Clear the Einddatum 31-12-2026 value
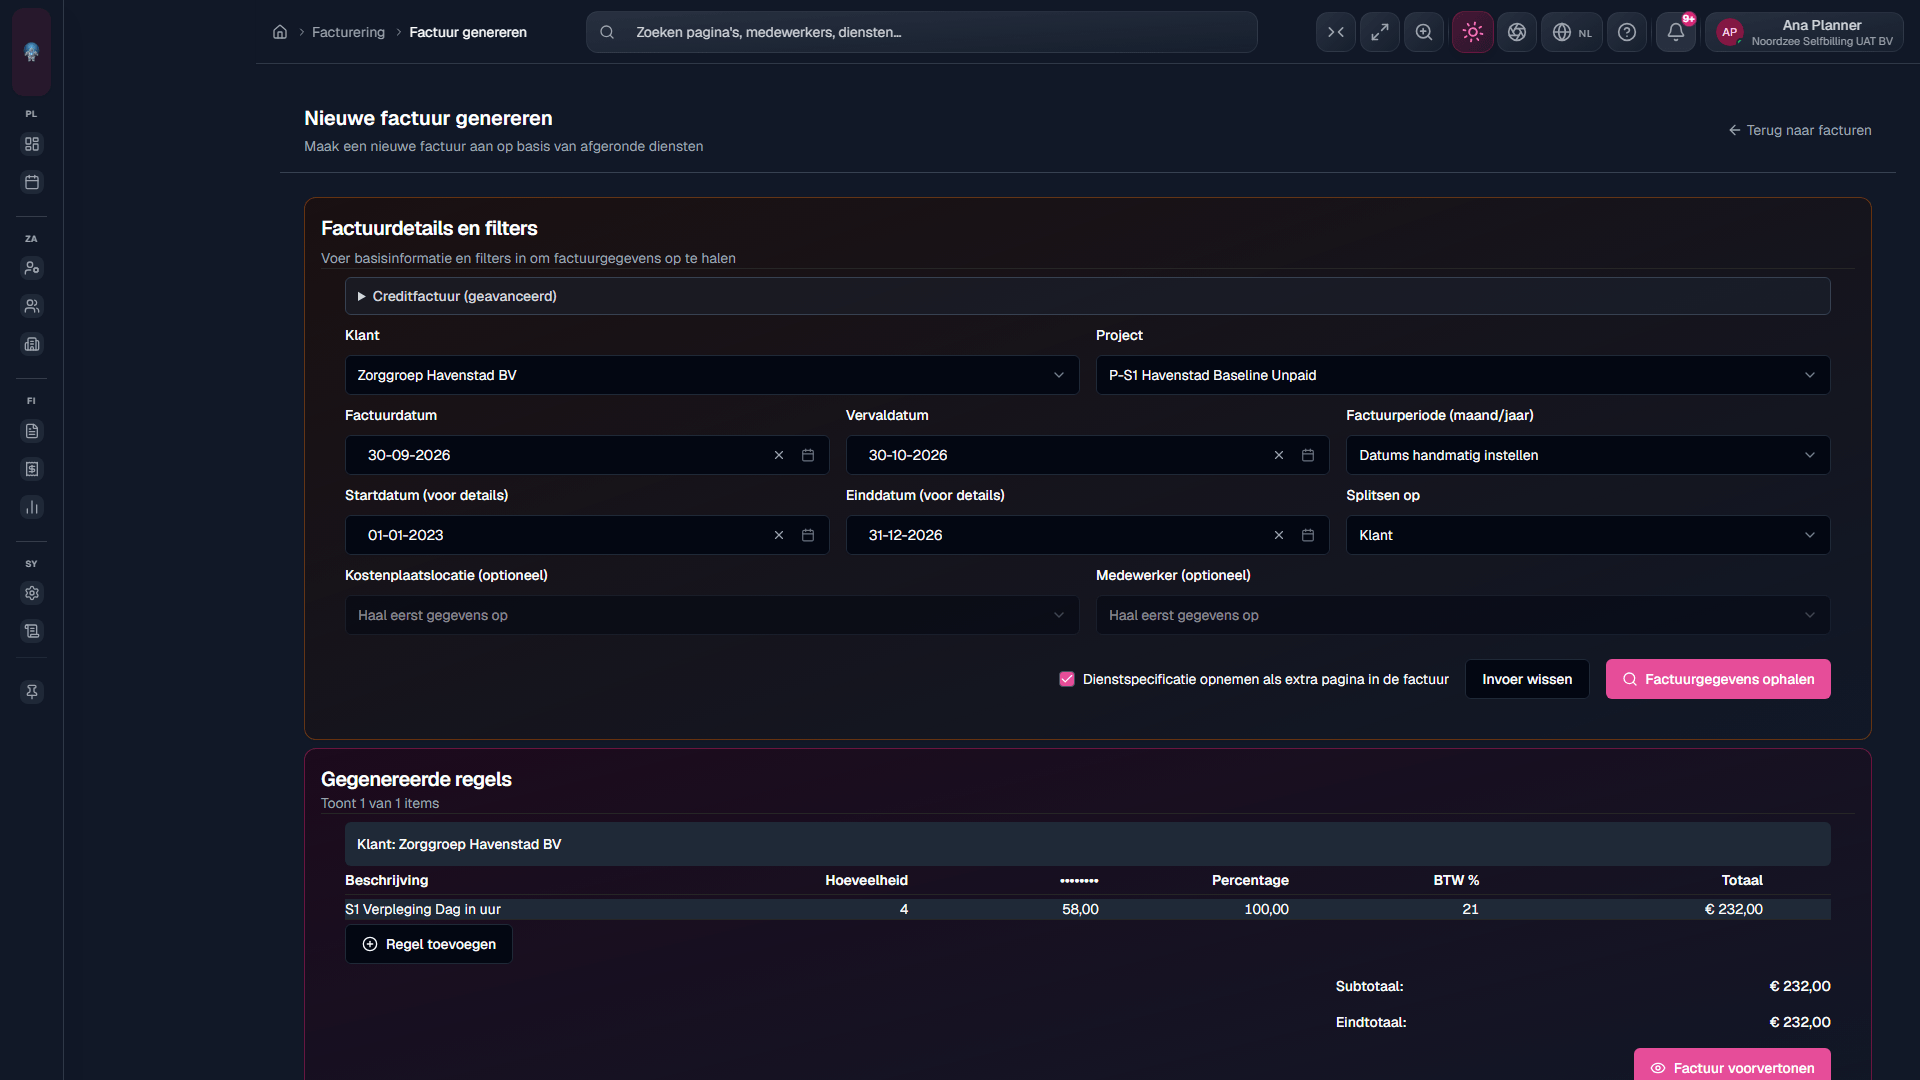Screen dimensions: 1920x1080 (x=1279, y=535)
